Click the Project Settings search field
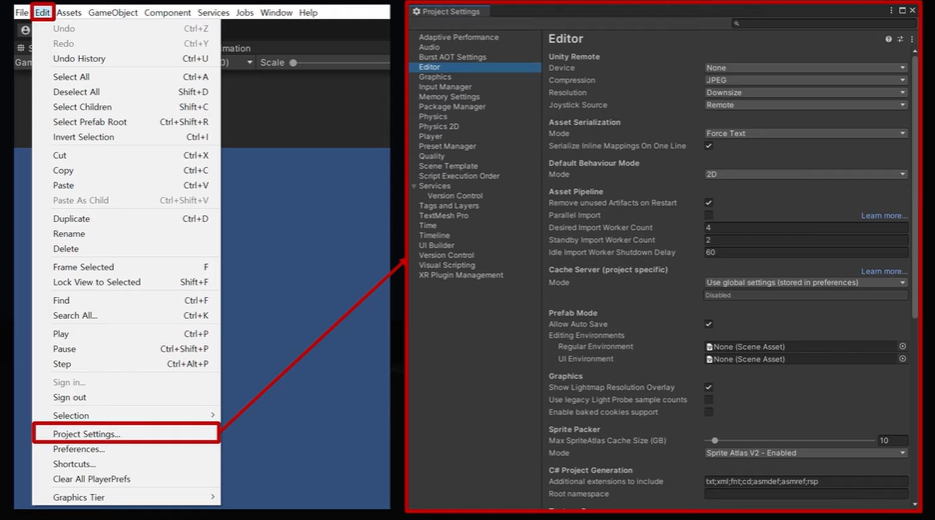Screen dimensions: 935x520 tap(823, 23)
